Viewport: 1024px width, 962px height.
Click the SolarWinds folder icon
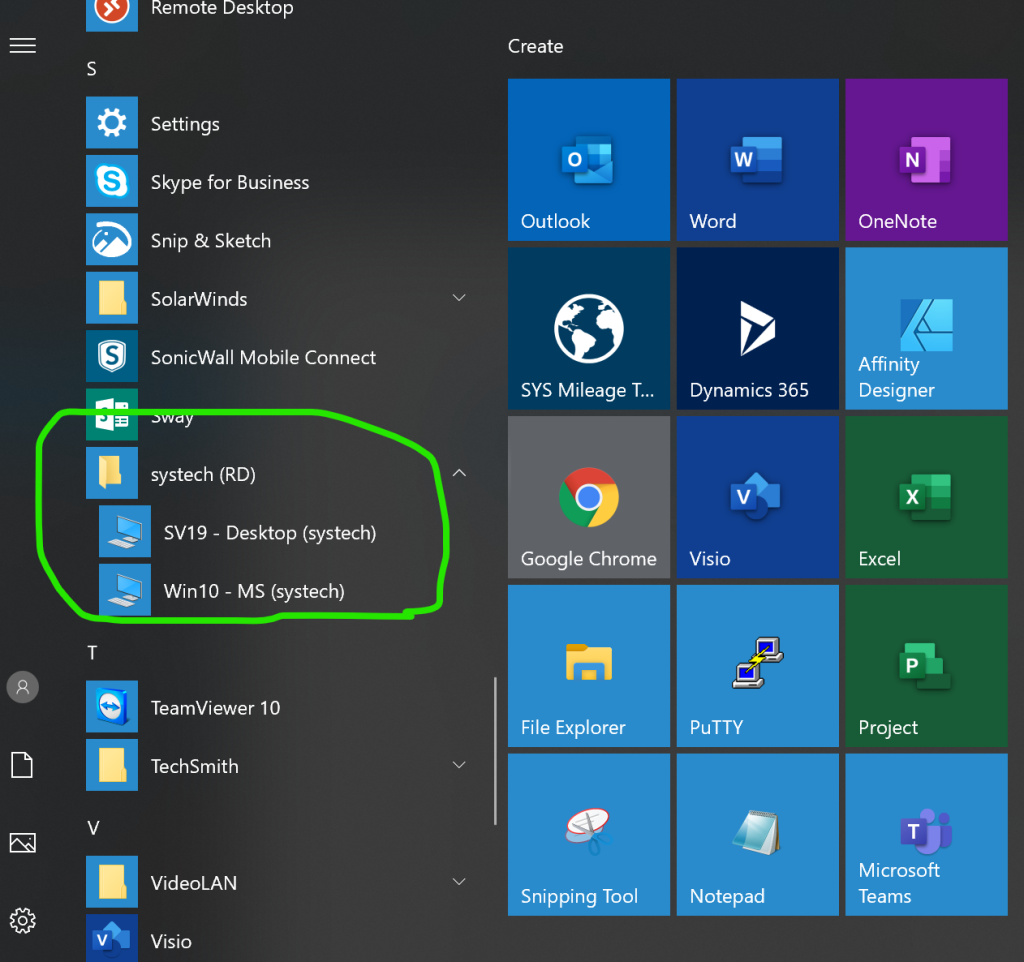112,298
